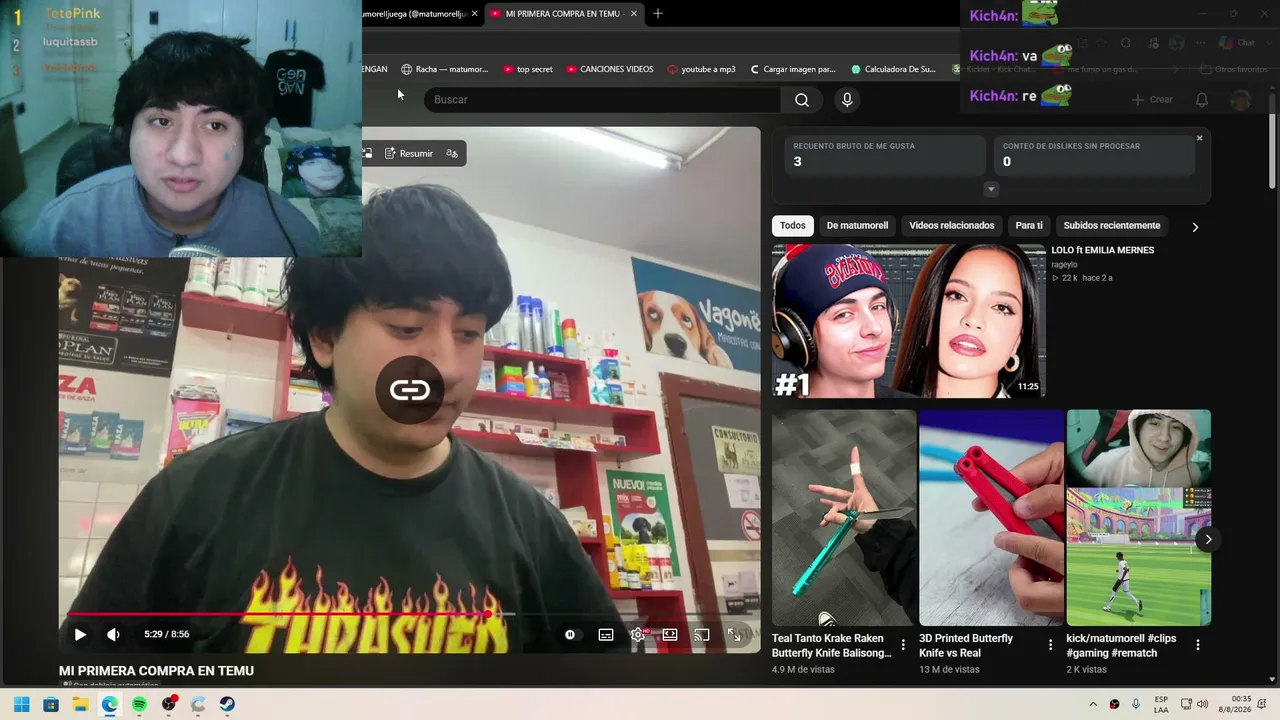Open Spotify from the taskbar

pyautogui.click(x=139, y=704)
